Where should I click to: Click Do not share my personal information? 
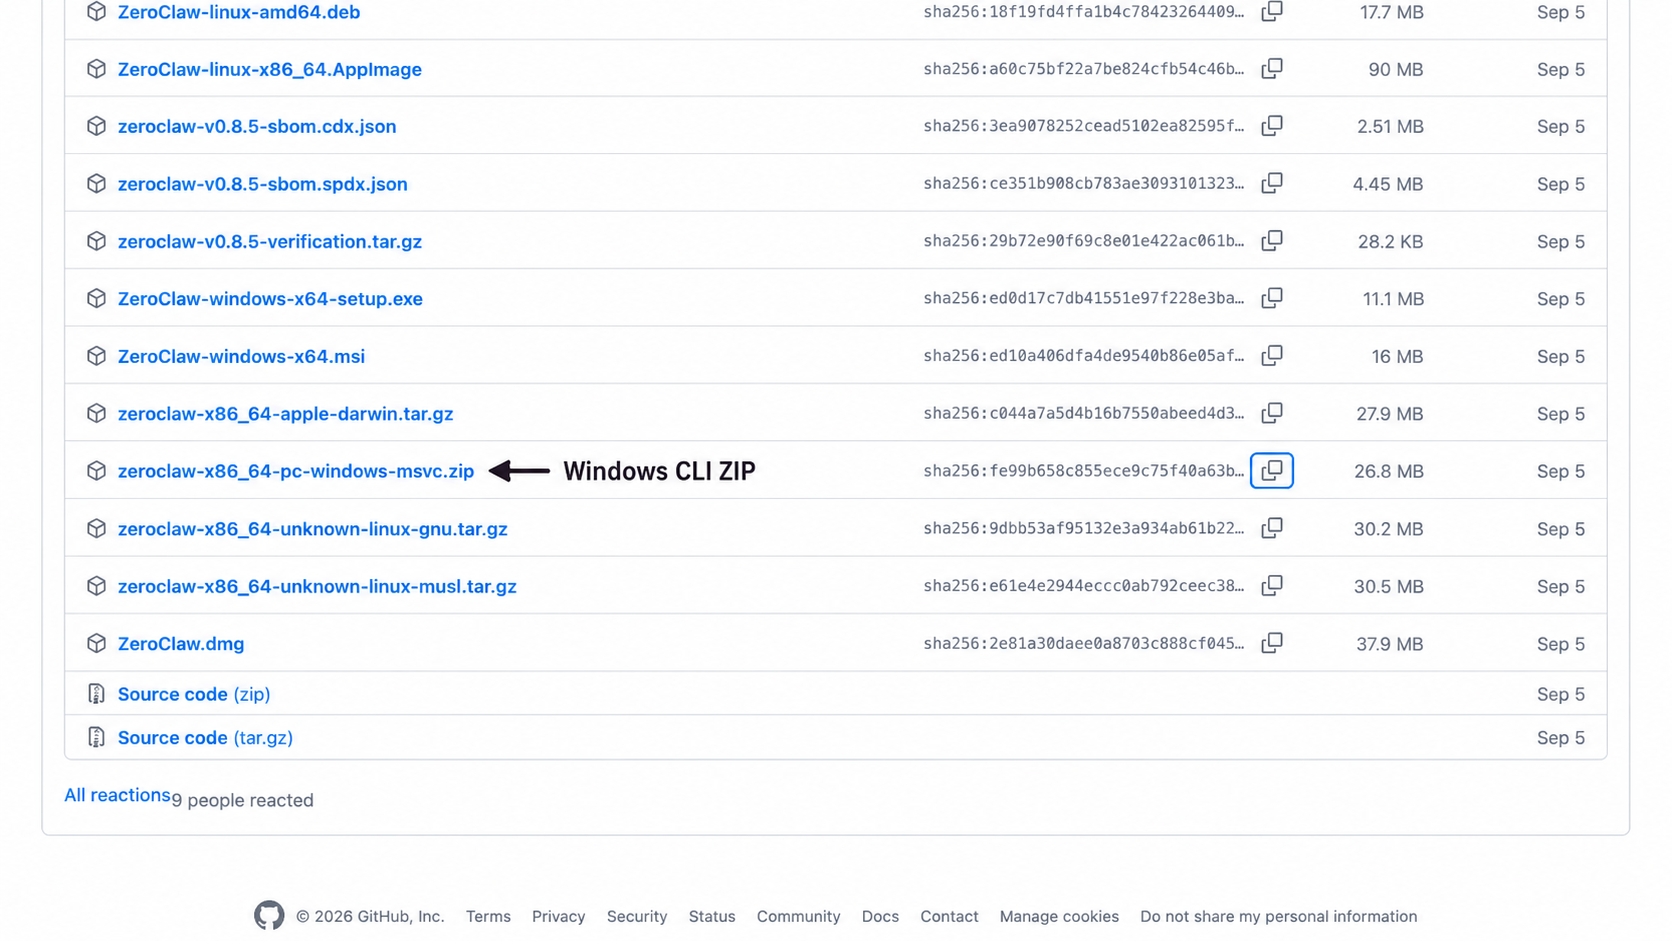coord(1278,916)
